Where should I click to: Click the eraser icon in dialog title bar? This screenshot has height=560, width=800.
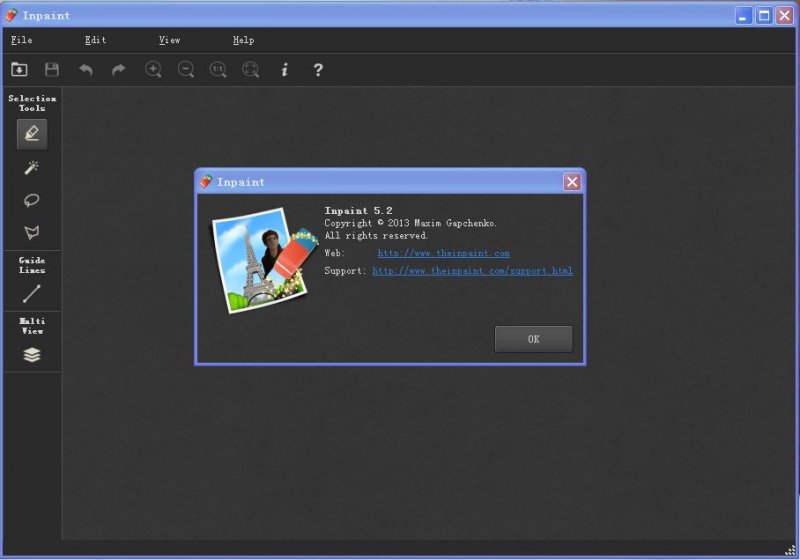click(206, 182)
